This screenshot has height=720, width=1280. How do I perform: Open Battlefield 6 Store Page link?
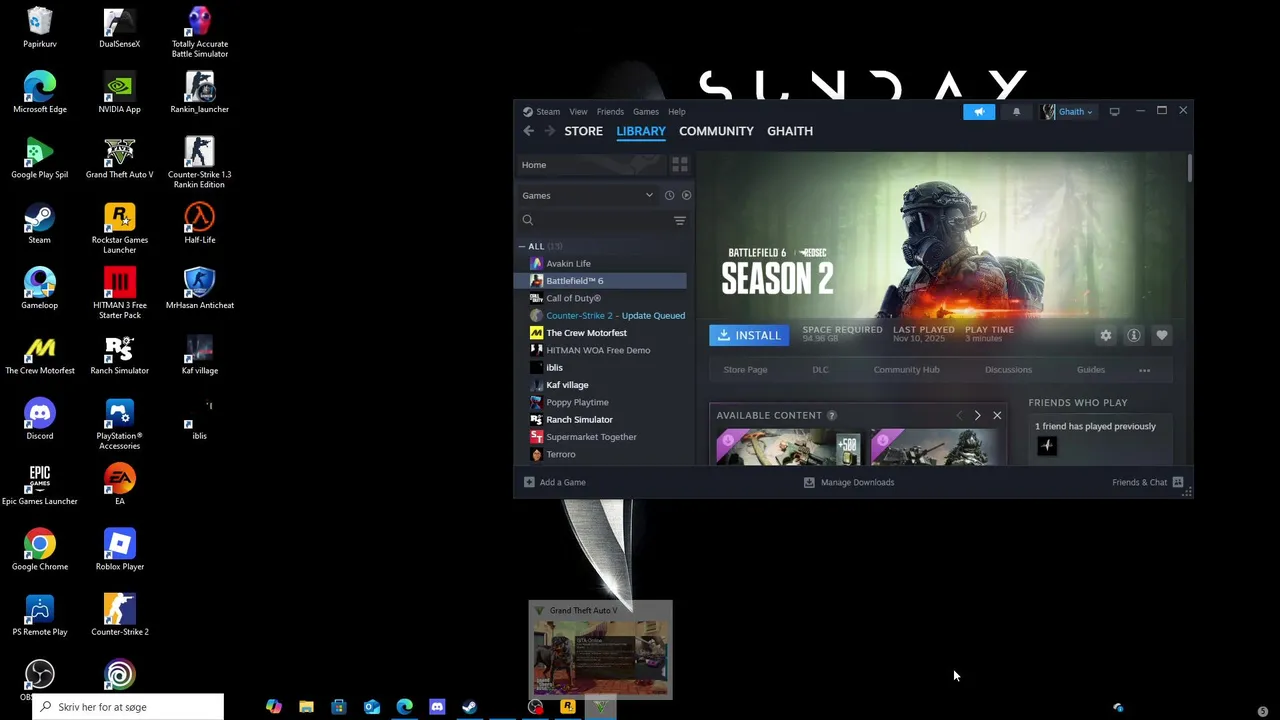(x=745, y=370)
